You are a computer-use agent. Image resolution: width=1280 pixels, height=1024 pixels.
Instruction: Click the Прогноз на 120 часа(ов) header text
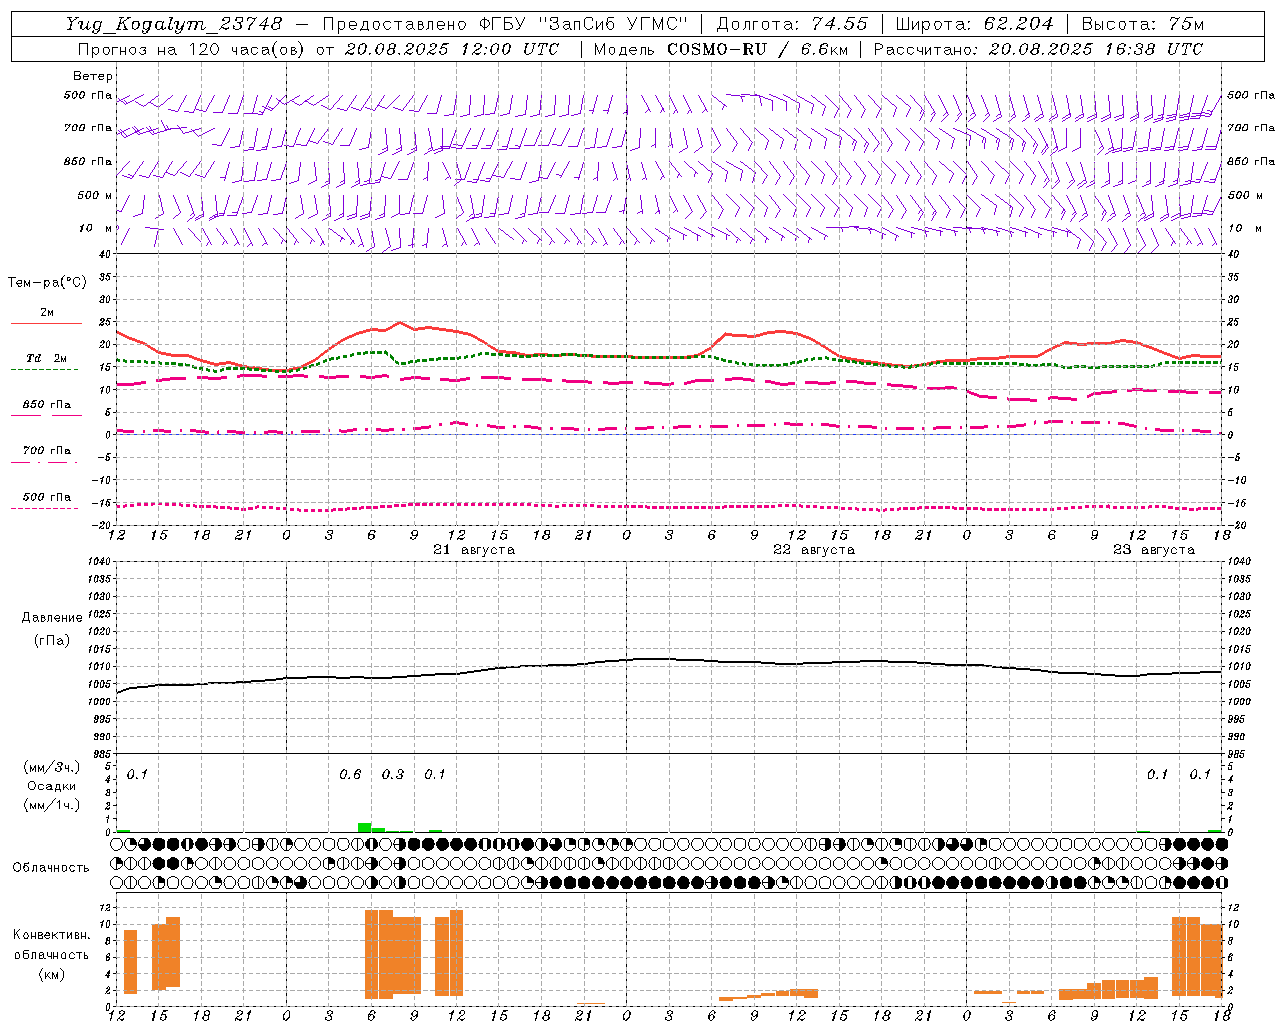point(190,49)
